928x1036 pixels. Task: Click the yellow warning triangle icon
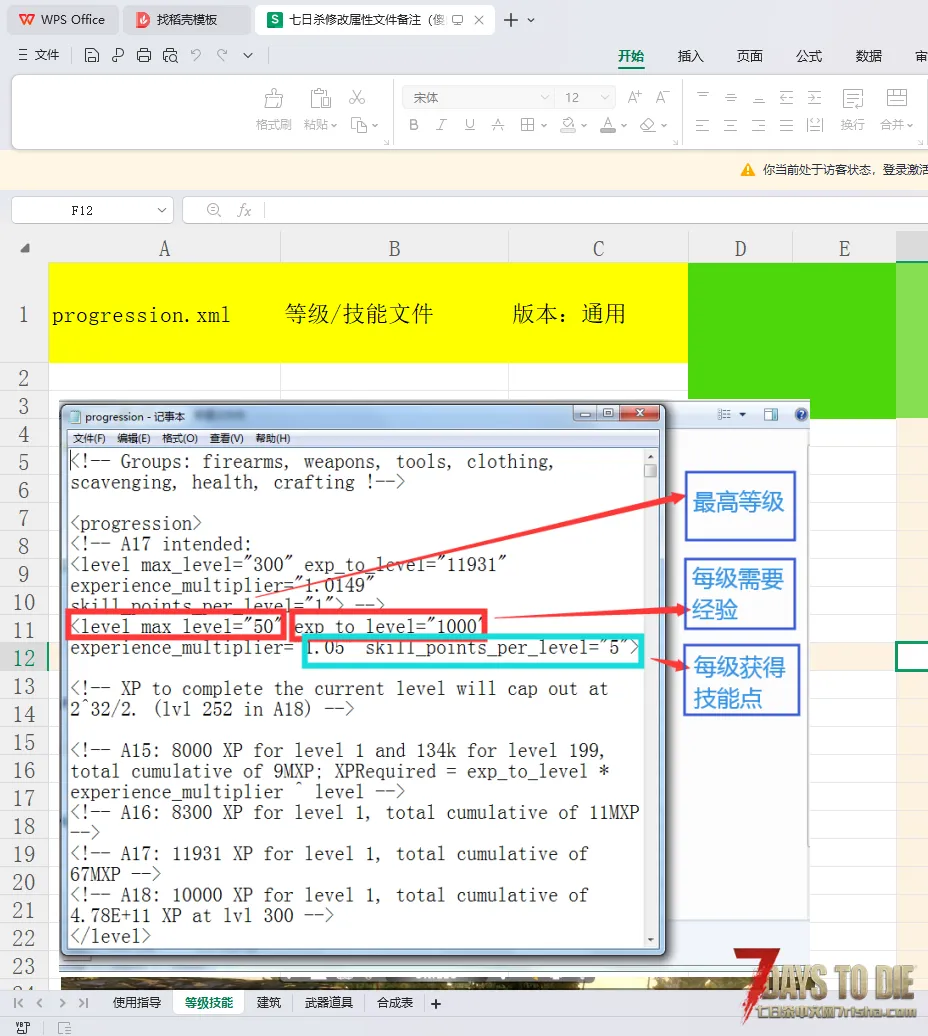[748, 170]
